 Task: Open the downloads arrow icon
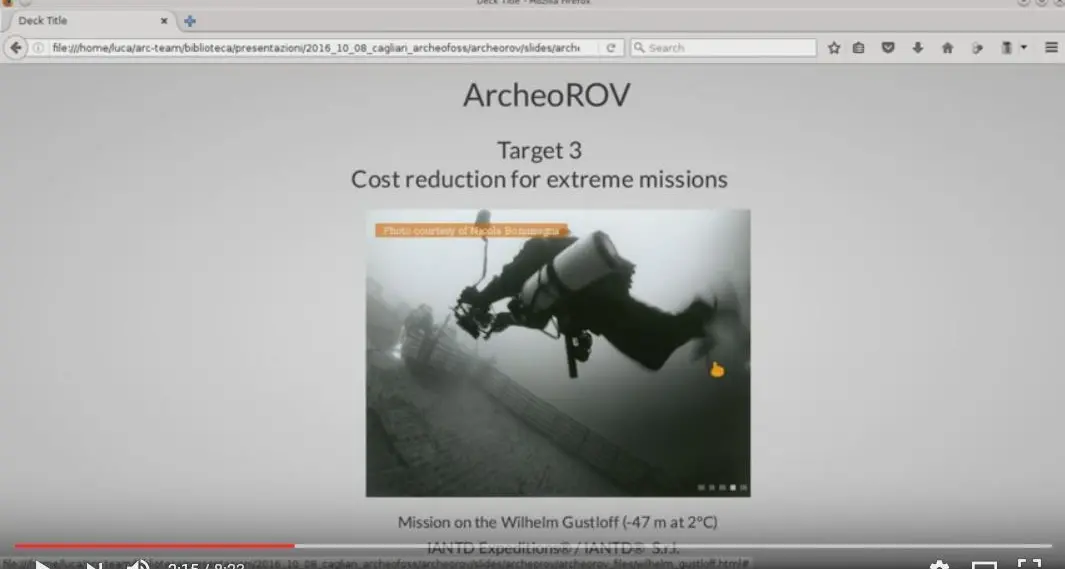click(x=918, y=48)
